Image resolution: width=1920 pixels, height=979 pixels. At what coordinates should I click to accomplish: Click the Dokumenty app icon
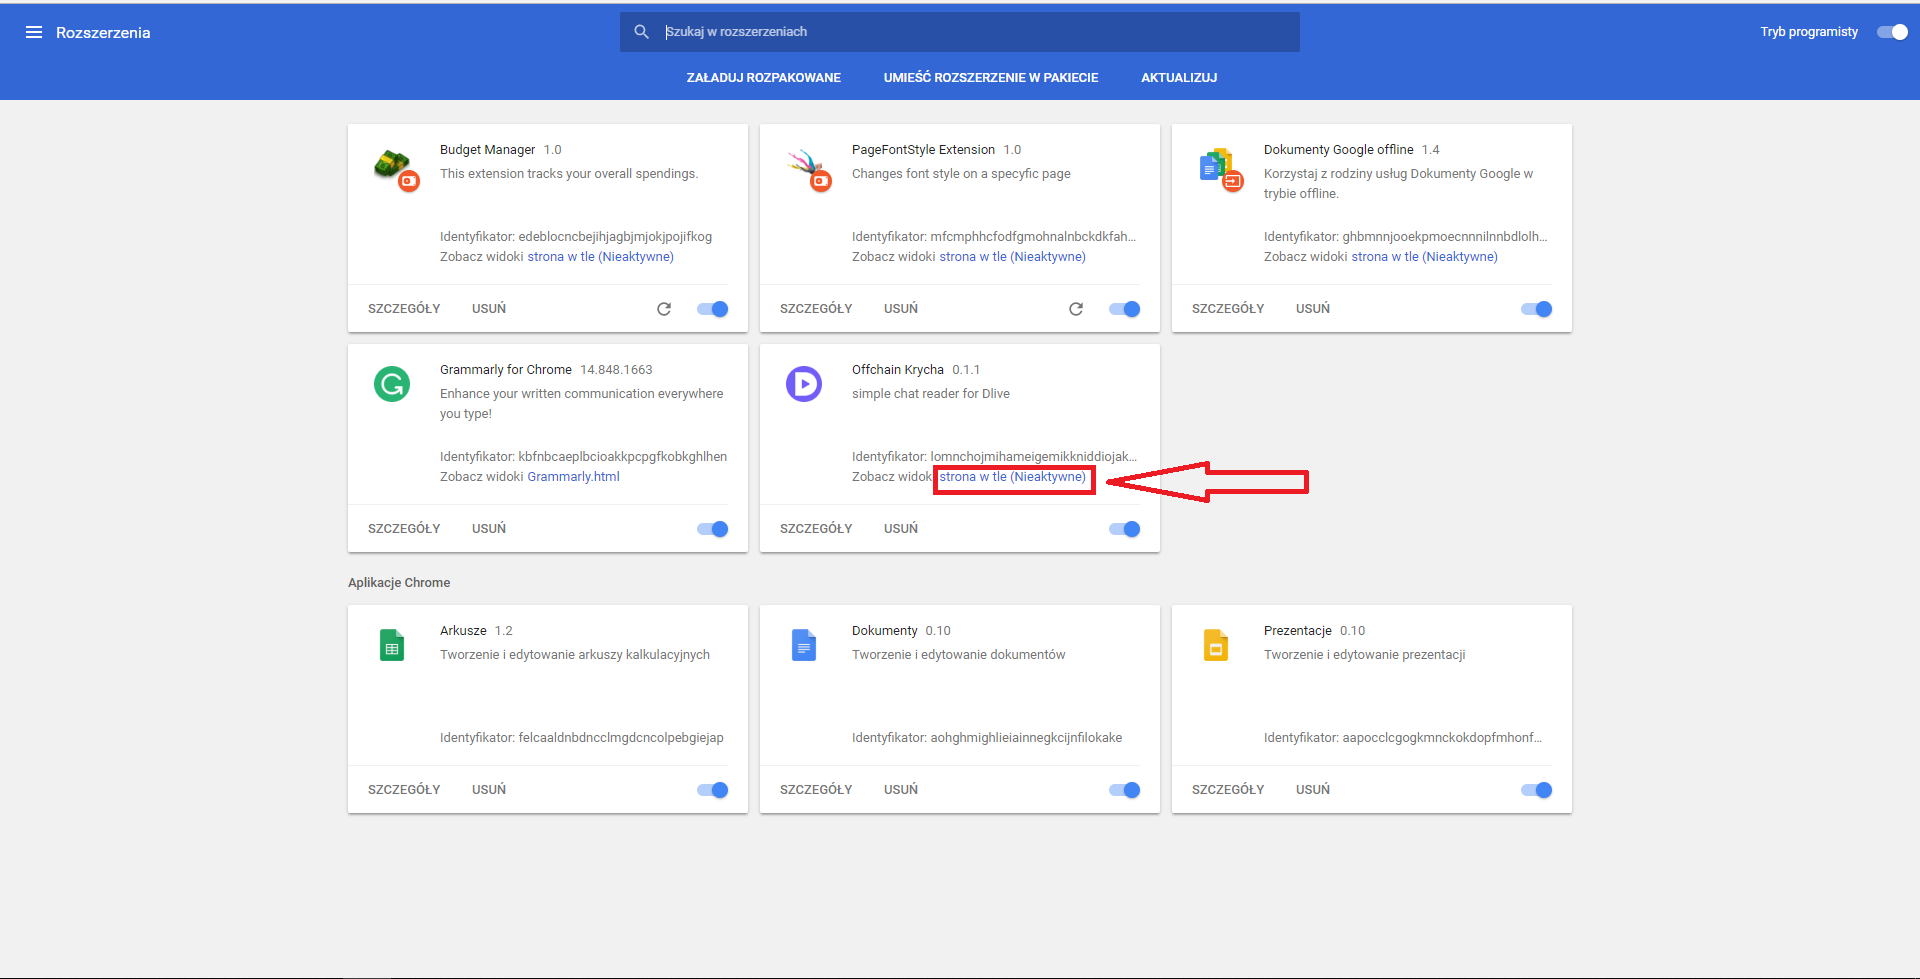click(804, 645)
